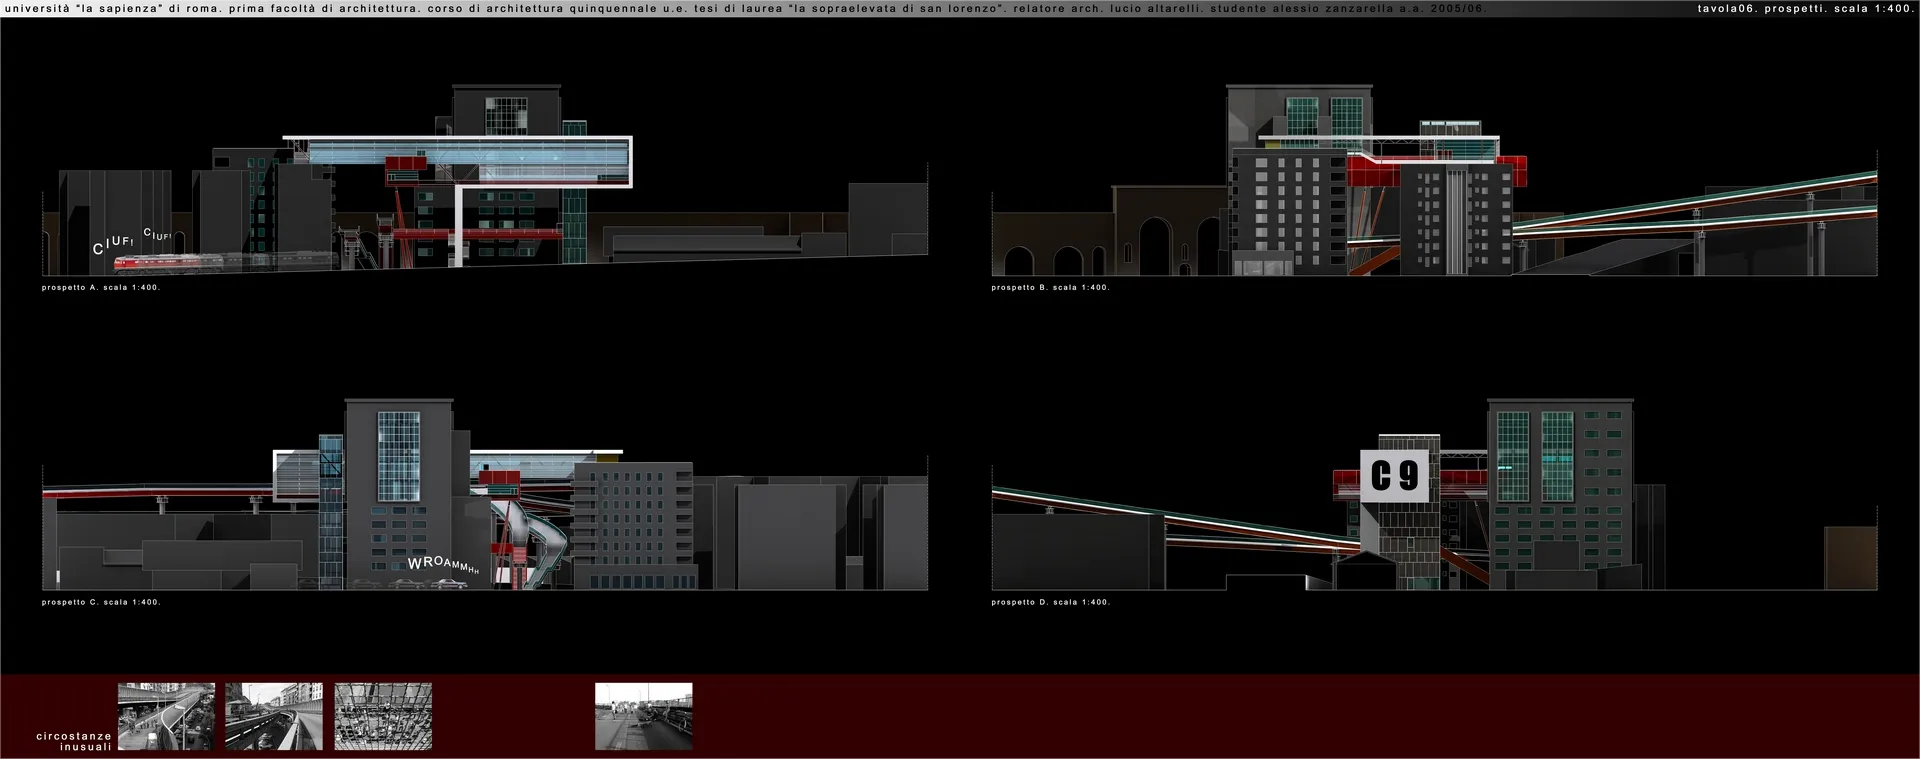Click the 'circostanze inusuali' label
The width and height of the screenshot is (1920, 759).
pos(74,742)
